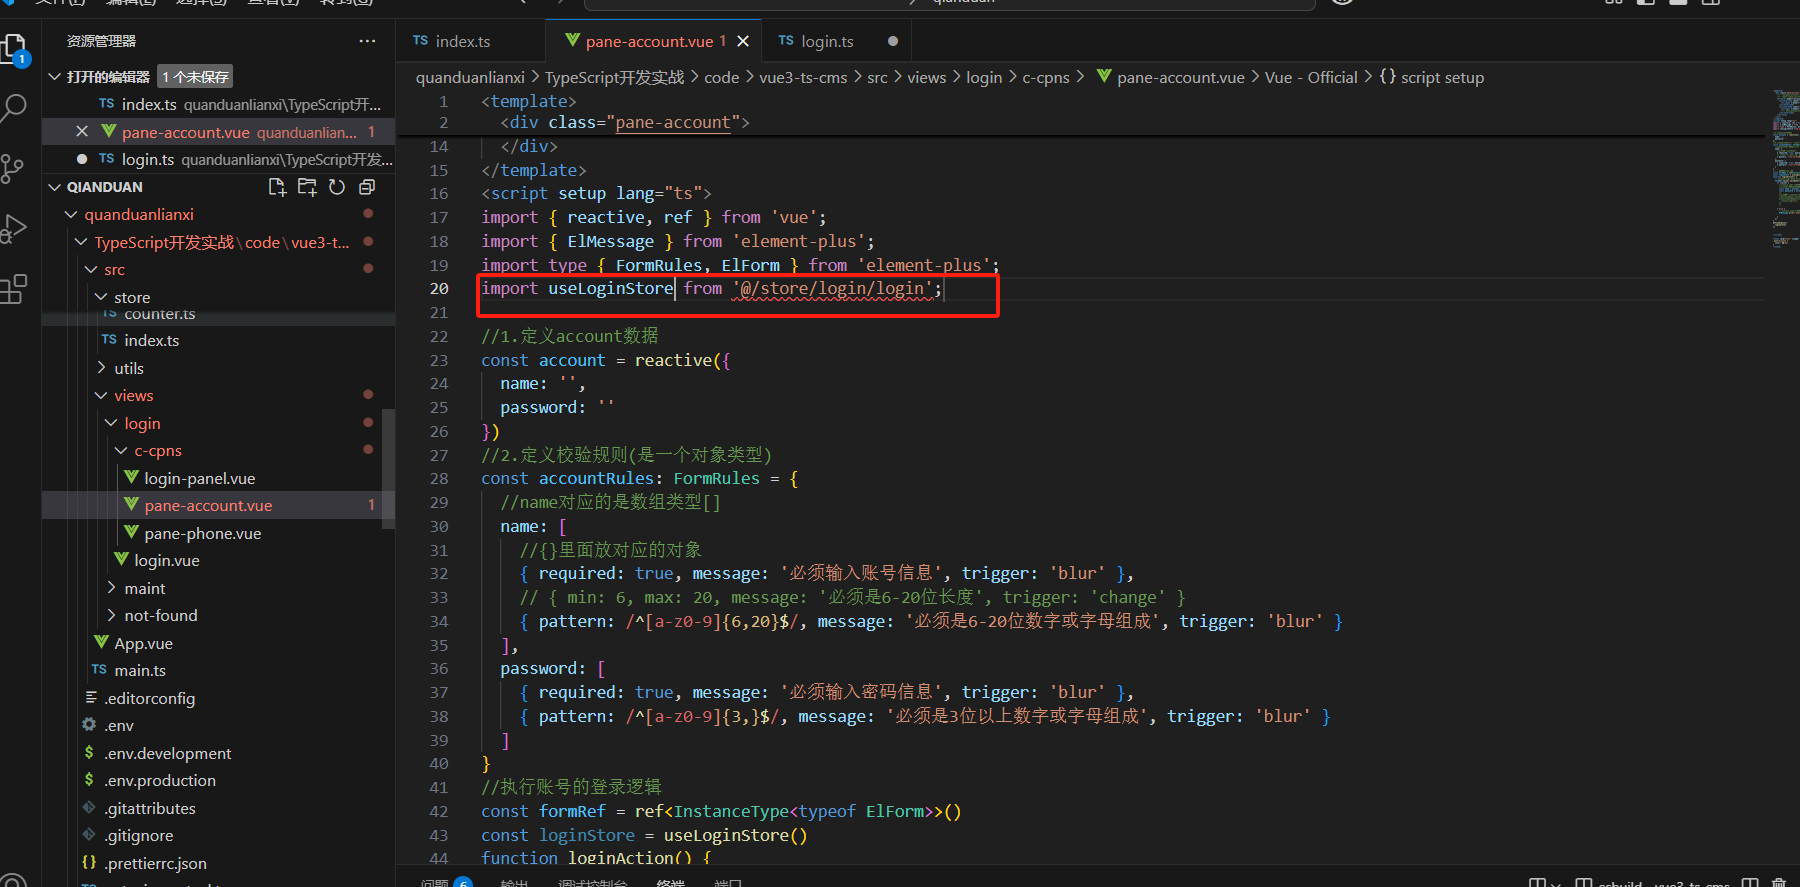Collapse all folders in QIANDUAN explorer
1800x887 pixels.
pos(367,187)
